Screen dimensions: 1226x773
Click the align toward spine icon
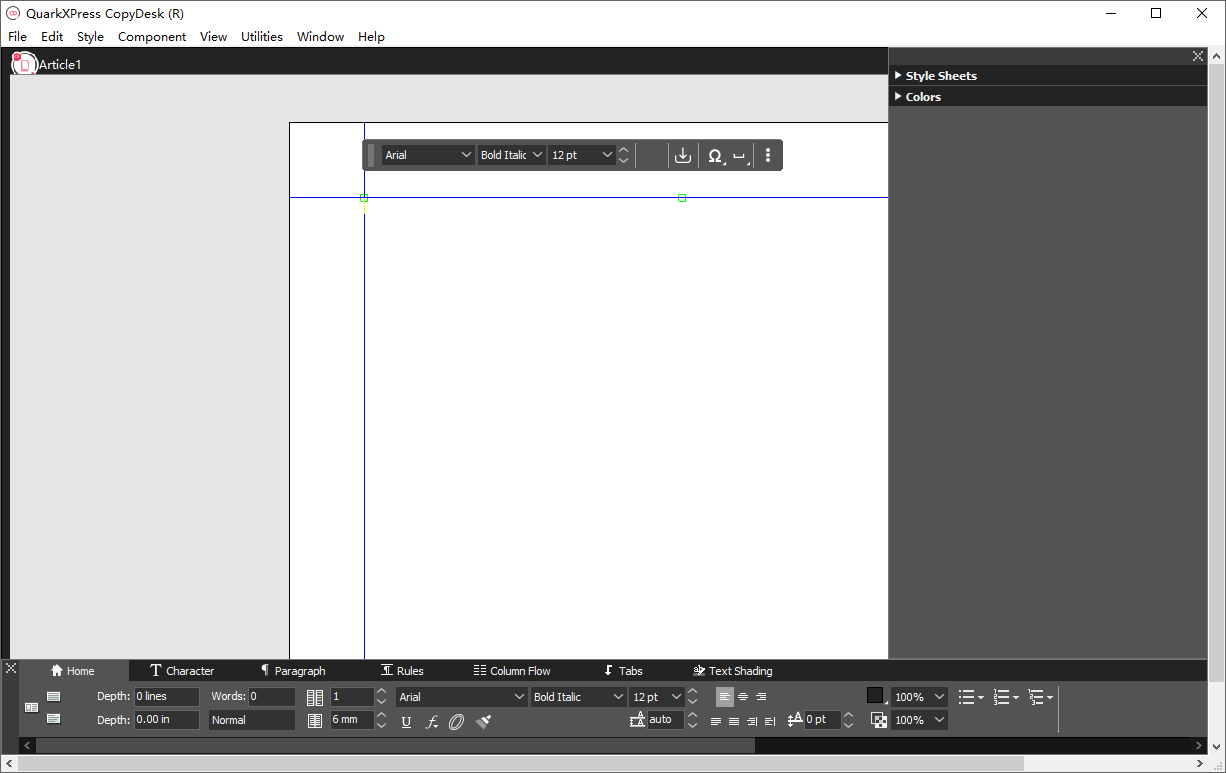[770, 721]
